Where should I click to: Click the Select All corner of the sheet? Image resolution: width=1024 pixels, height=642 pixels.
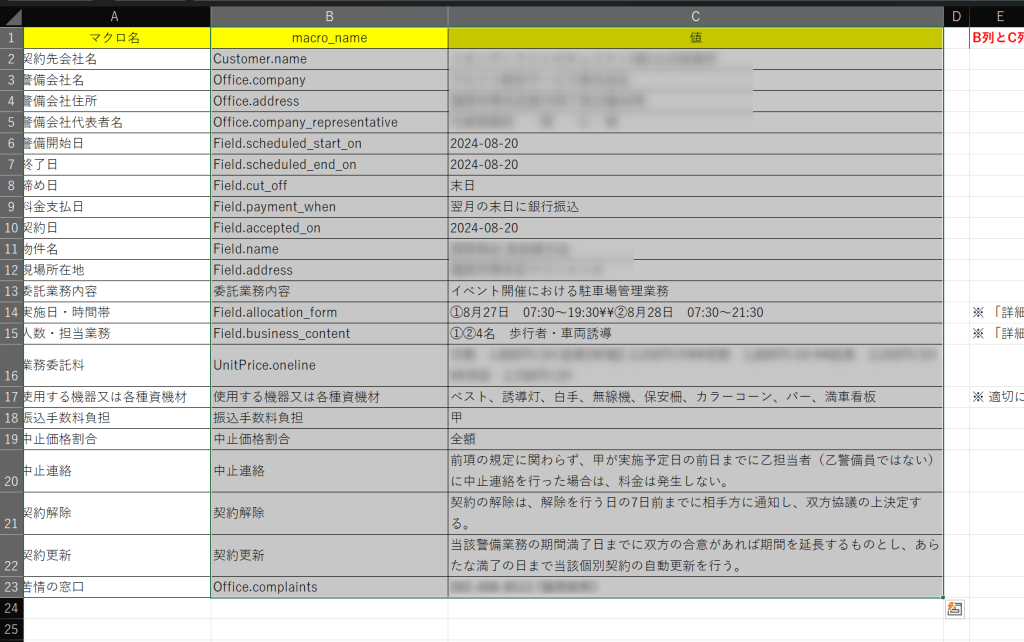coord(10,17)
